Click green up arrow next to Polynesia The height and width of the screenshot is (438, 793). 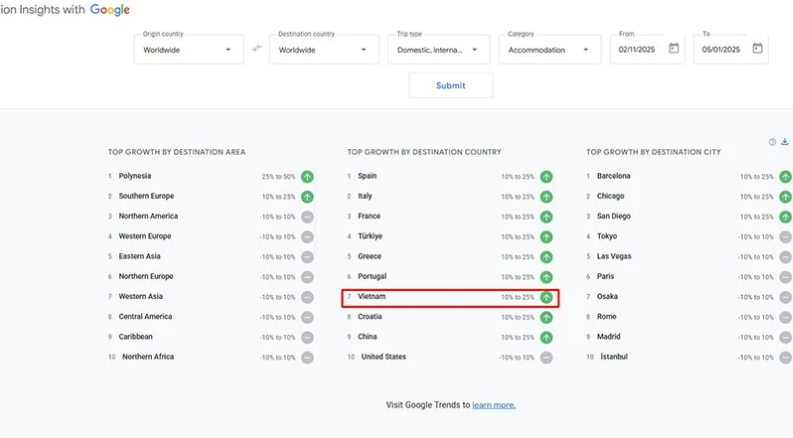(307, 176)
